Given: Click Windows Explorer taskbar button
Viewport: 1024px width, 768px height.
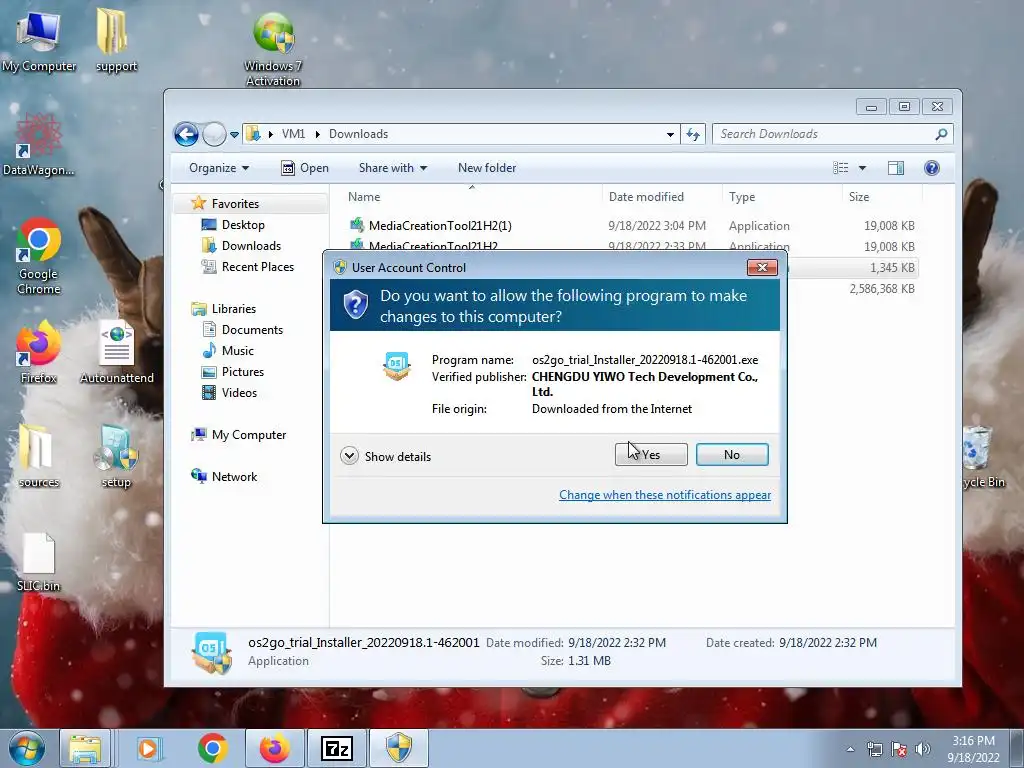Looking at the screenshot, I should (x=85, y=748).
